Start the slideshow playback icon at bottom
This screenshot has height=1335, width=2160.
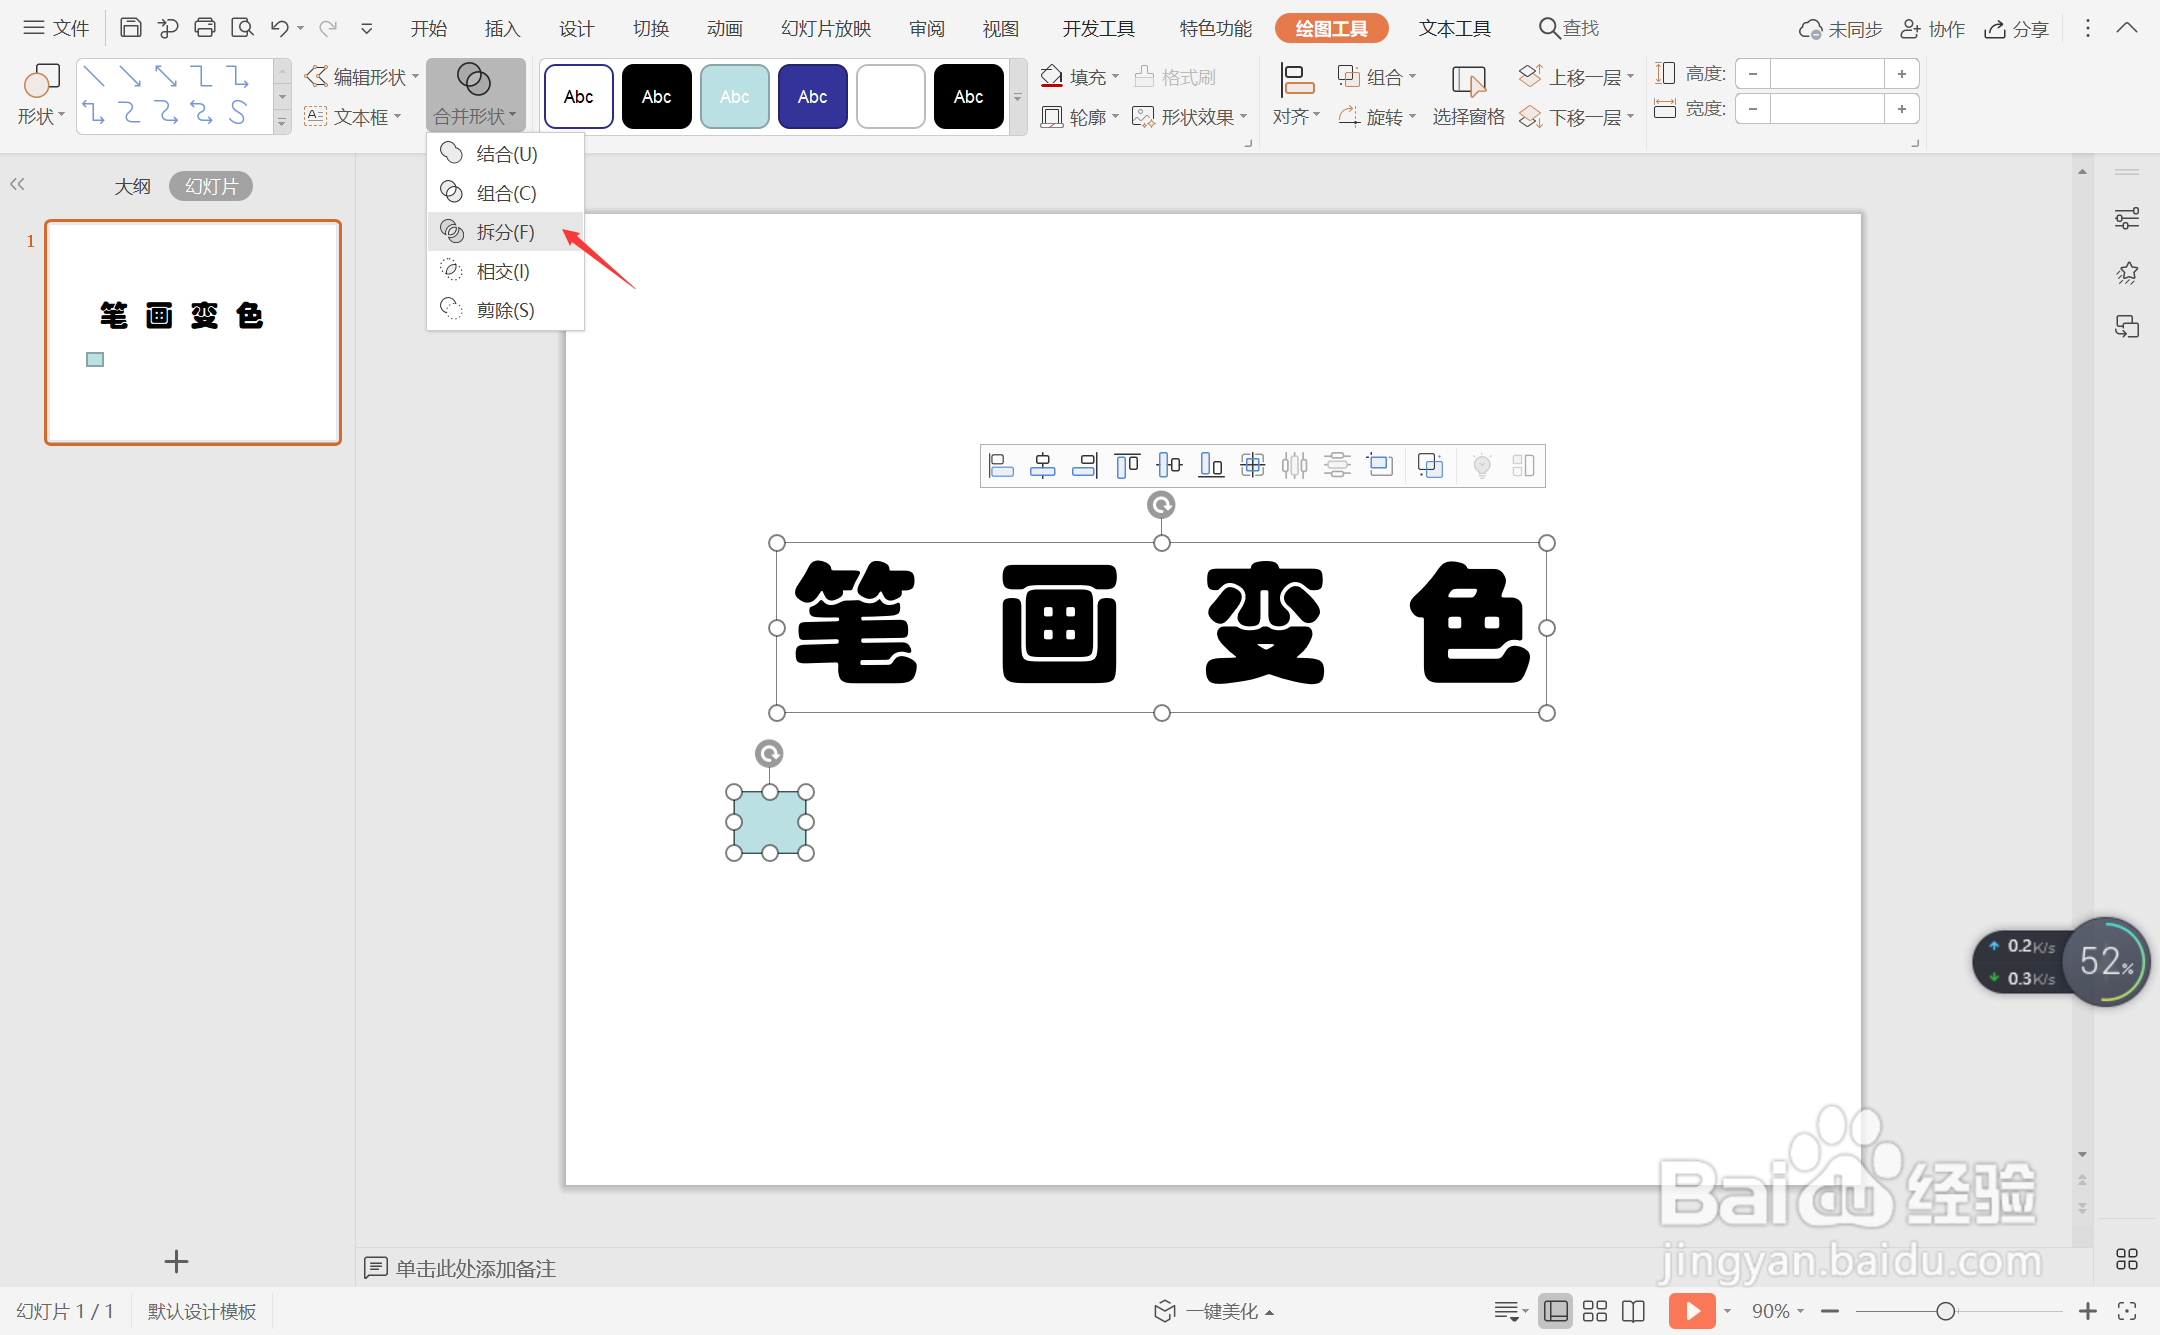1692,1311
